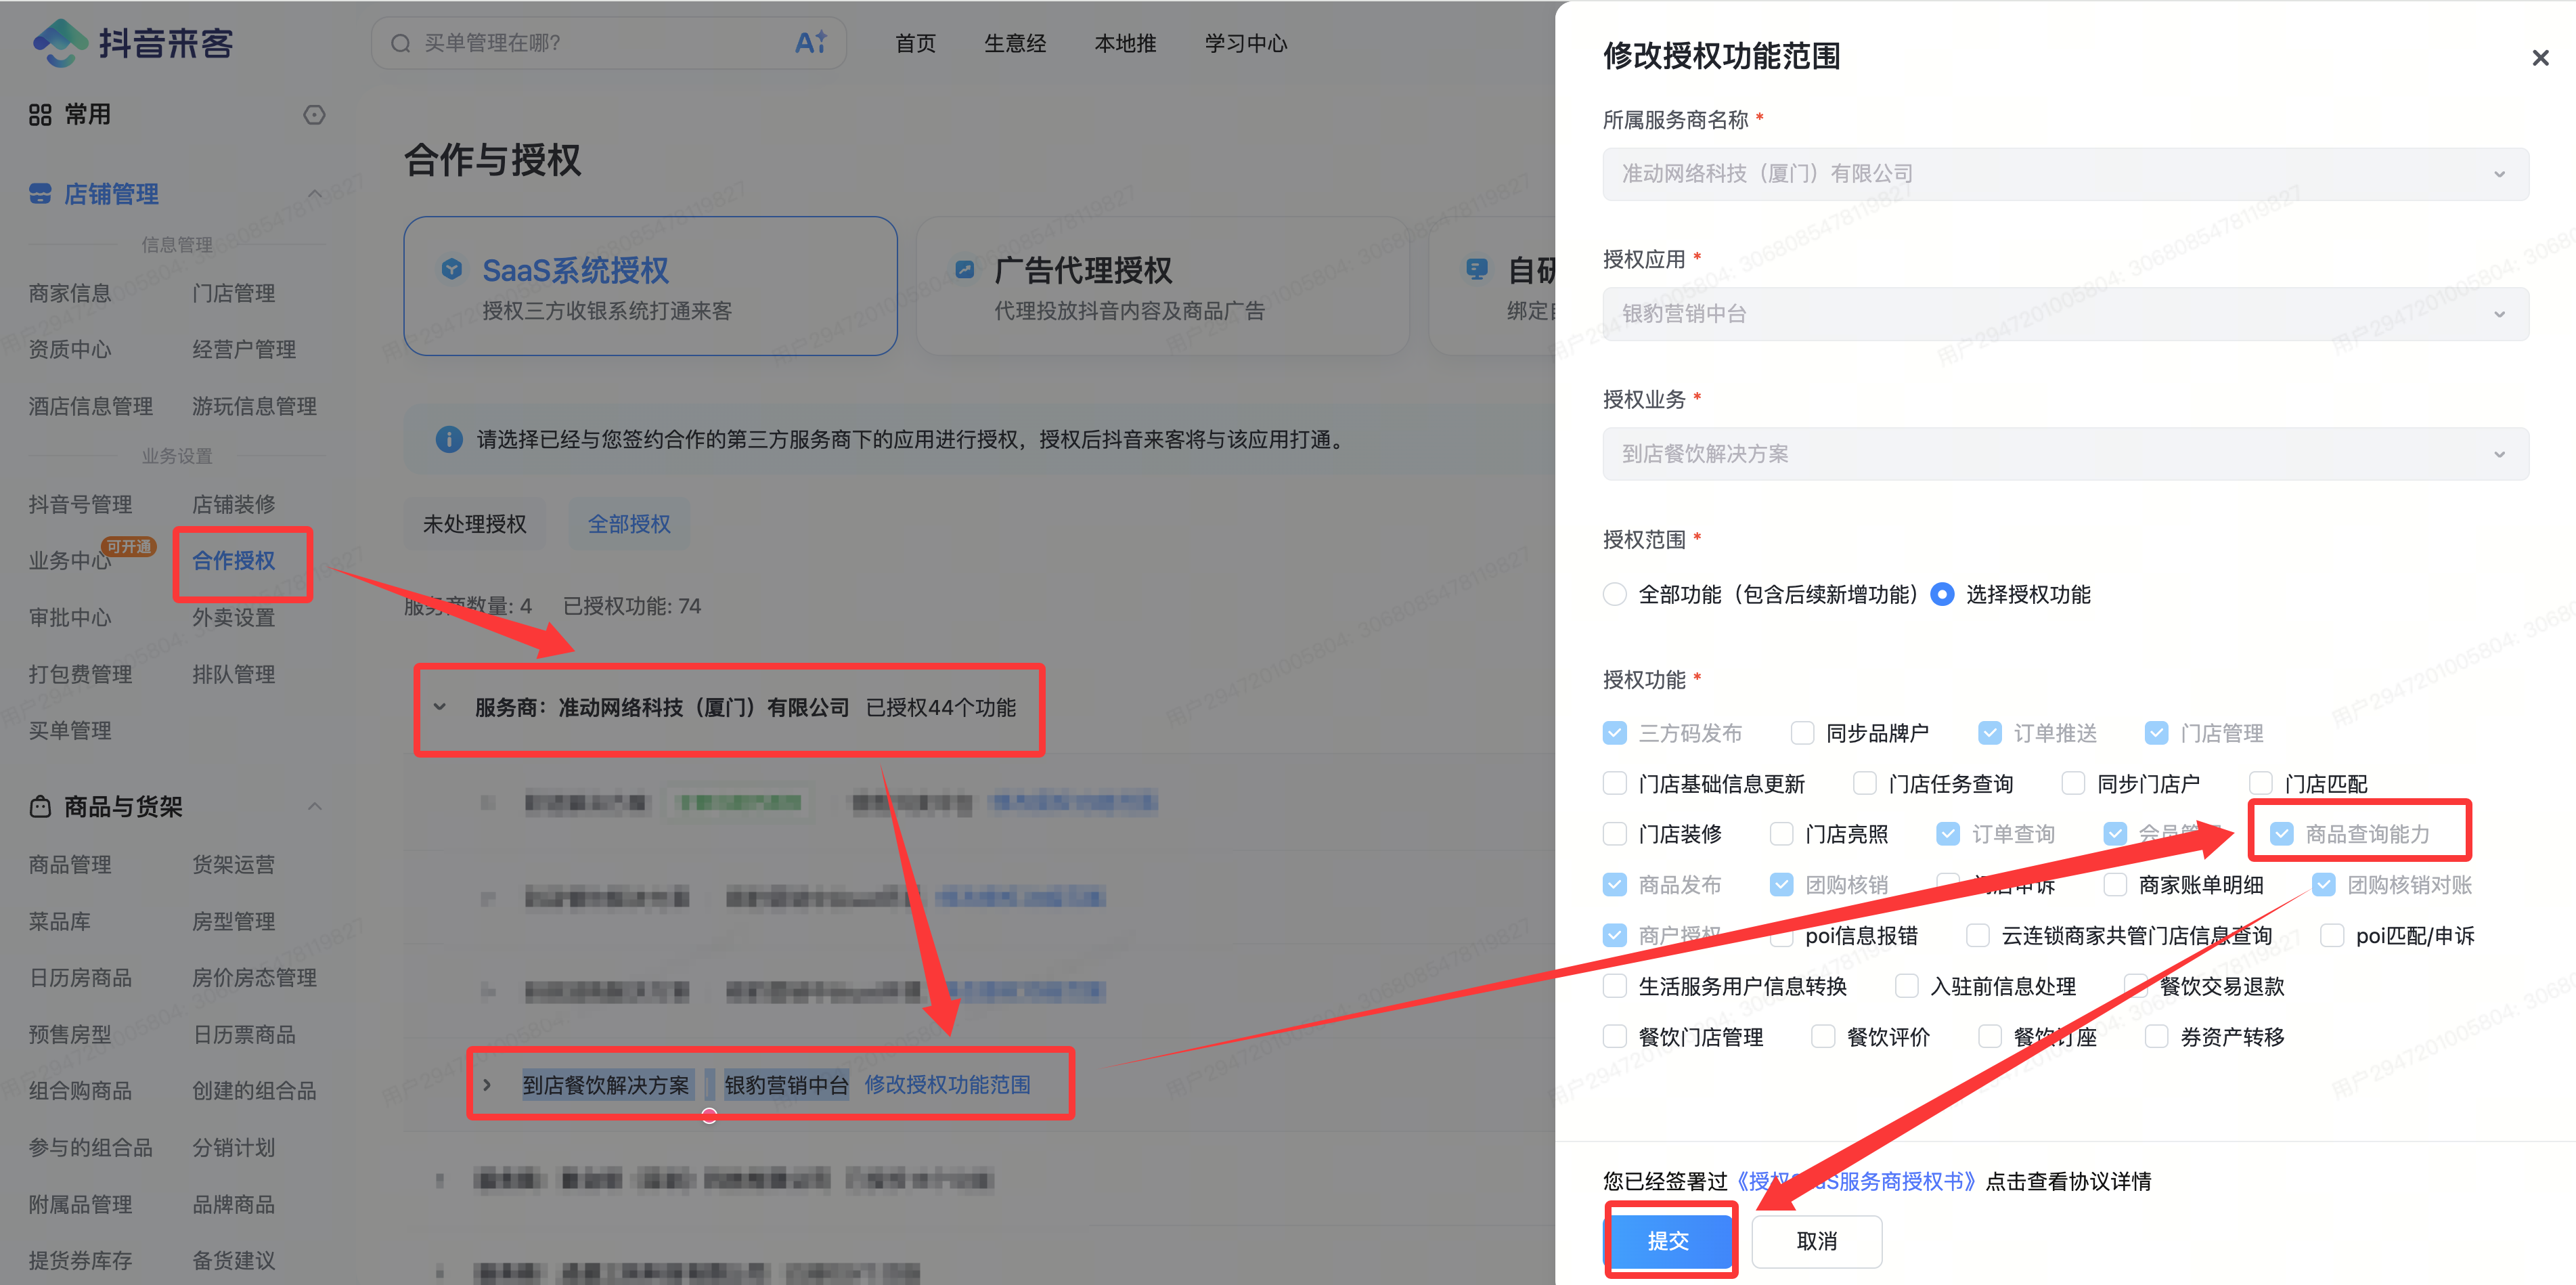Click the 商品与货架 bag icon
The image size is (2576, 1285).
(40, 806)
